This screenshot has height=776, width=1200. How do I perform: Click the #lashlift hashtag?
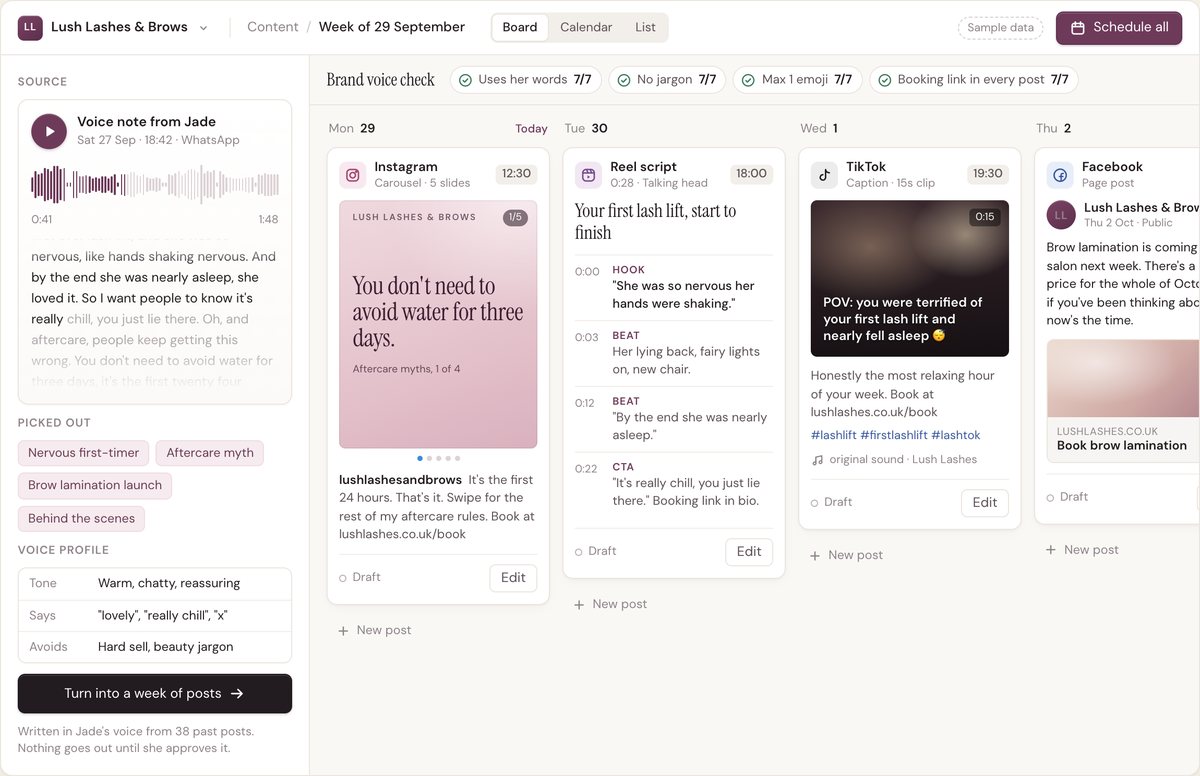click(x=834, y=436)
